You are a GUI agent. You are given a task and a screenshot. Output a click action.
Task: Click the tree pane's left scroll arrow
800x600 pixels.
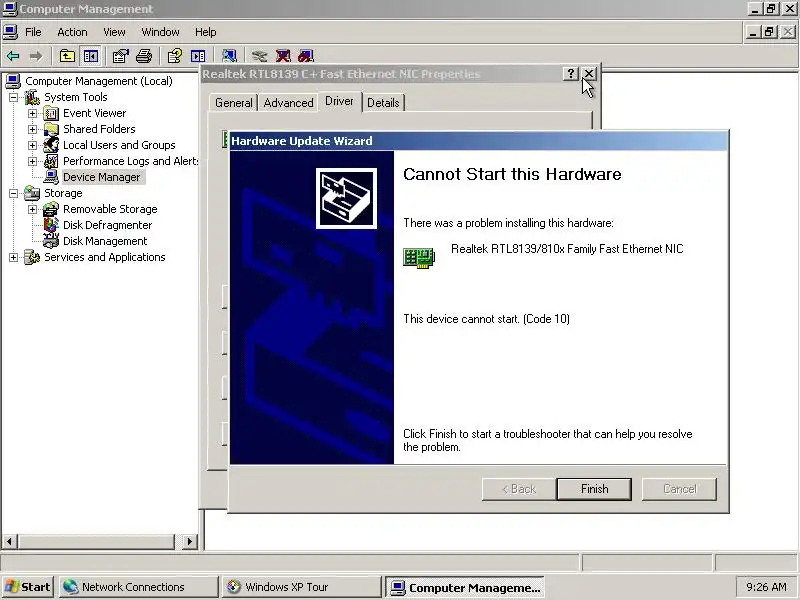(10, 541)
